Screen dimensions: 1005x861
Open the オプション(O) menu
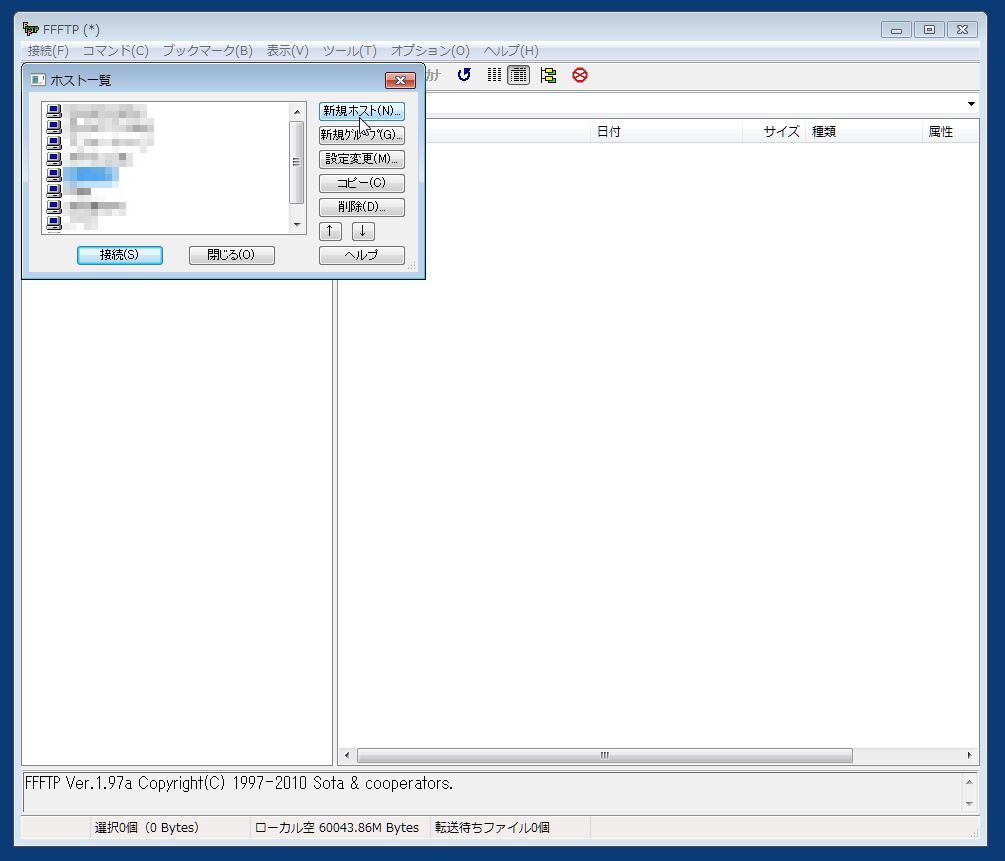(x=430, y=51)
